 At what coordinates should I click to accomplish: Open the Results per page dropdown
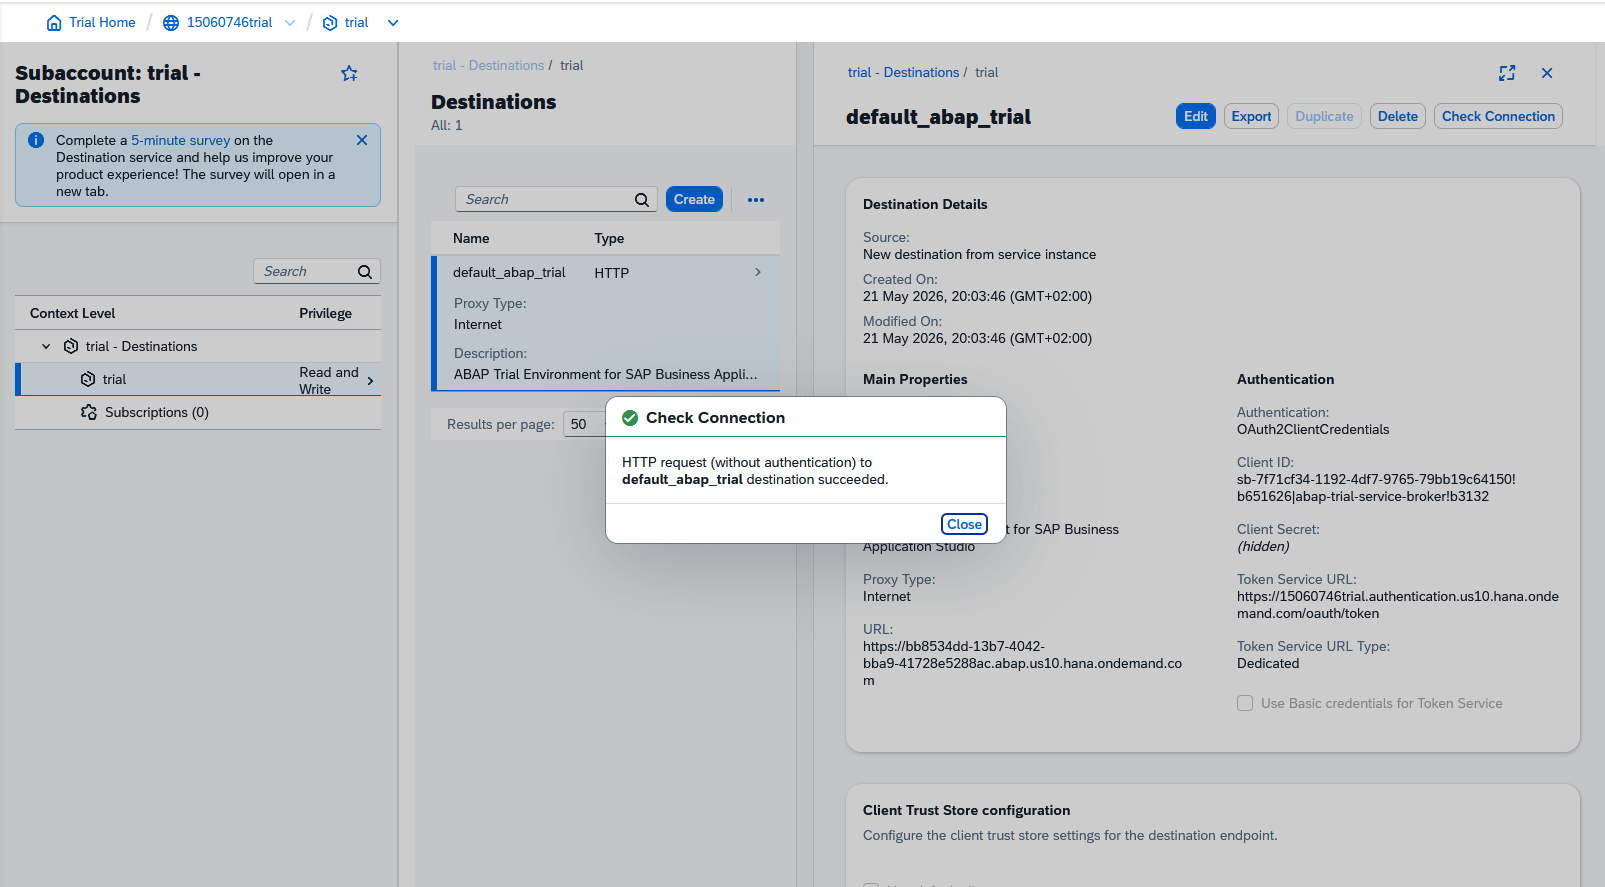coord(583,424)
